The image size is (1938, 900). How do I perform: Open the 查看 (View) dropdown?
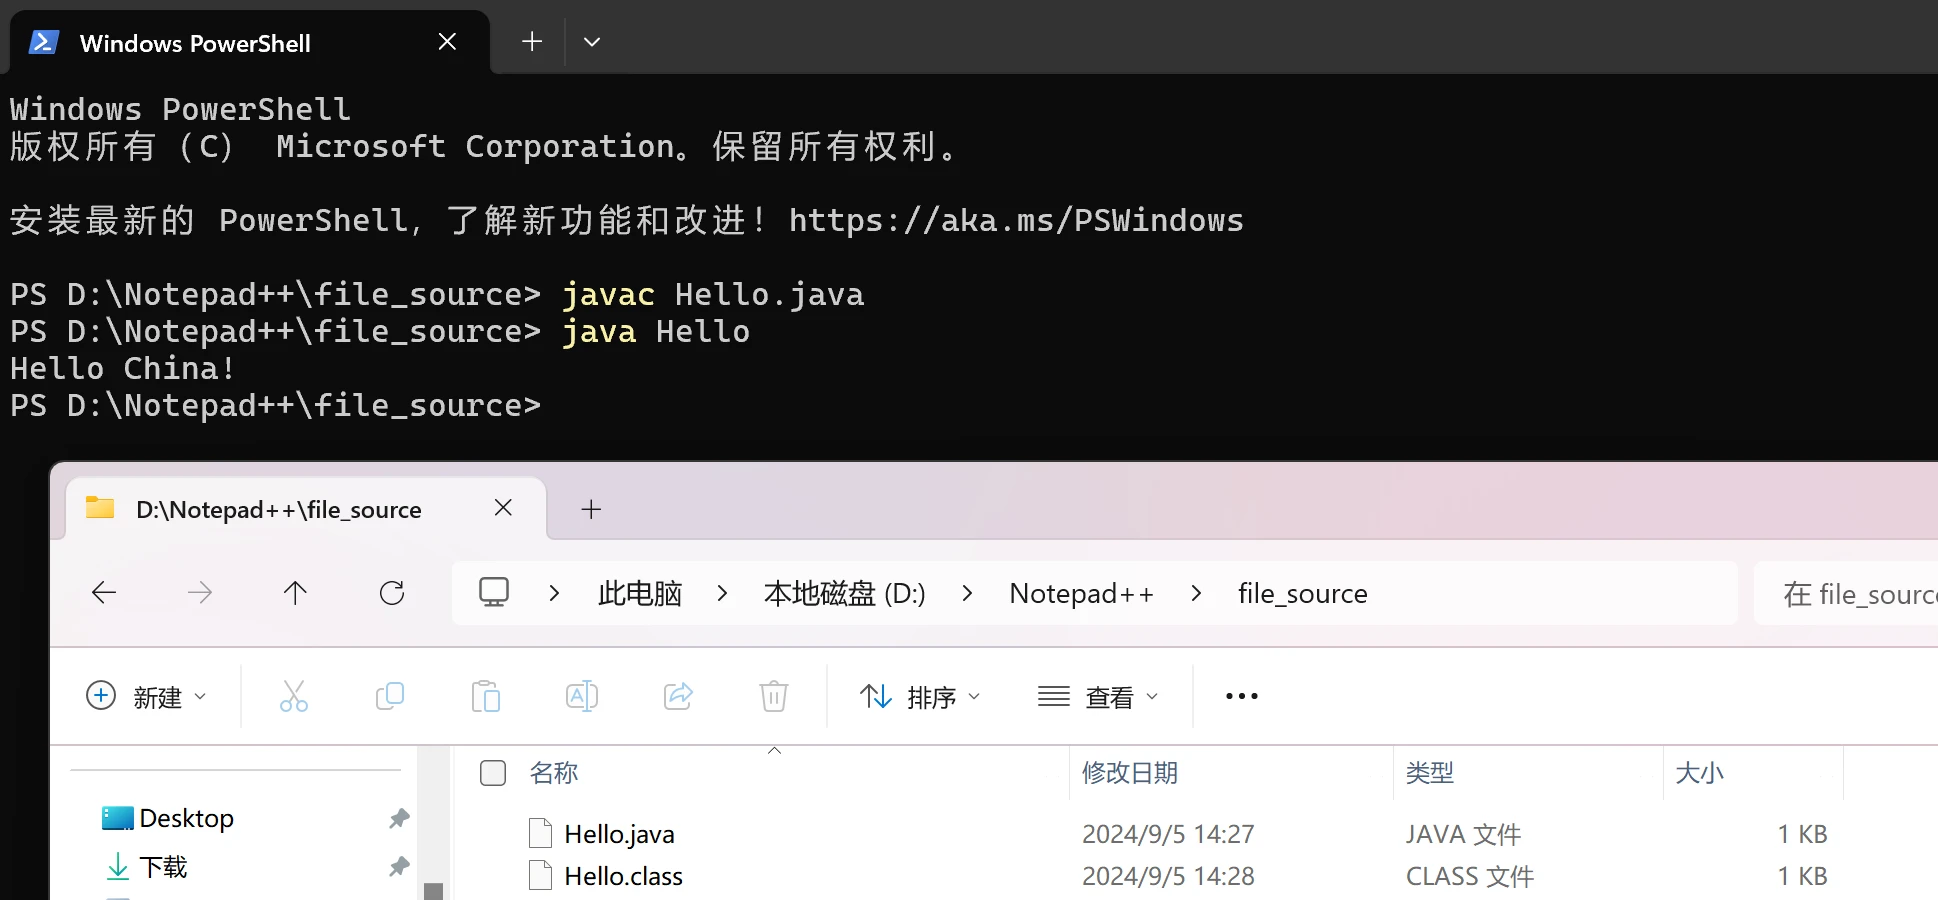point(1098,696)
